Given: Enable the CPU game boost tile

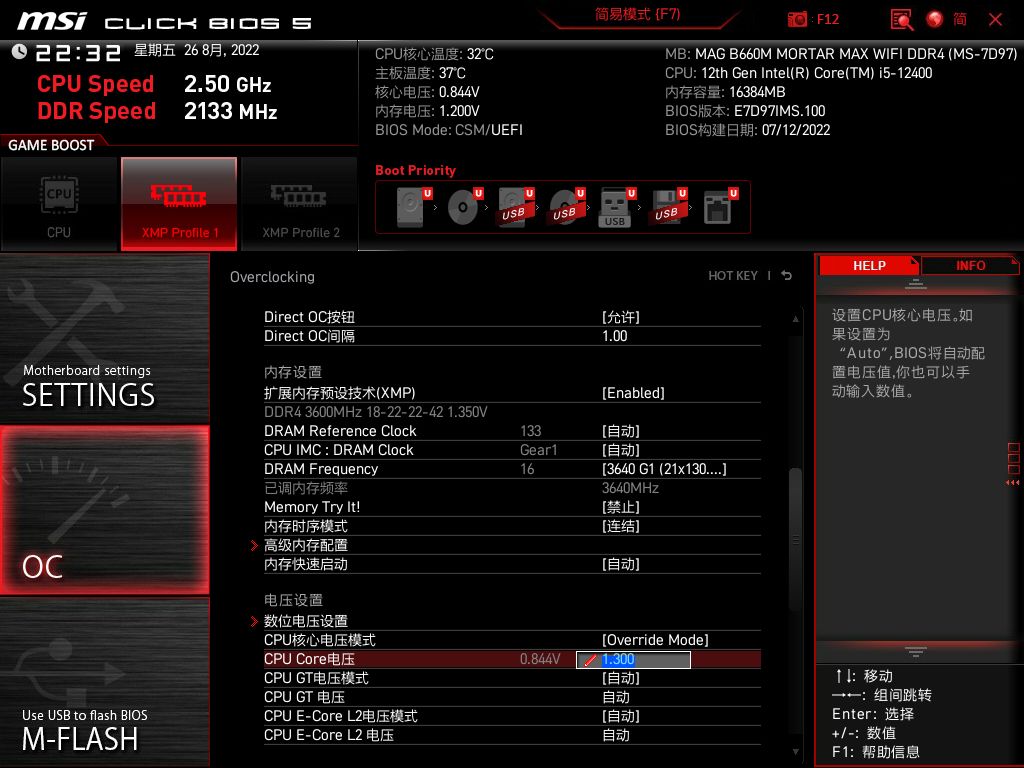Looking at the screenshot, I should click(x=59, y=204).
